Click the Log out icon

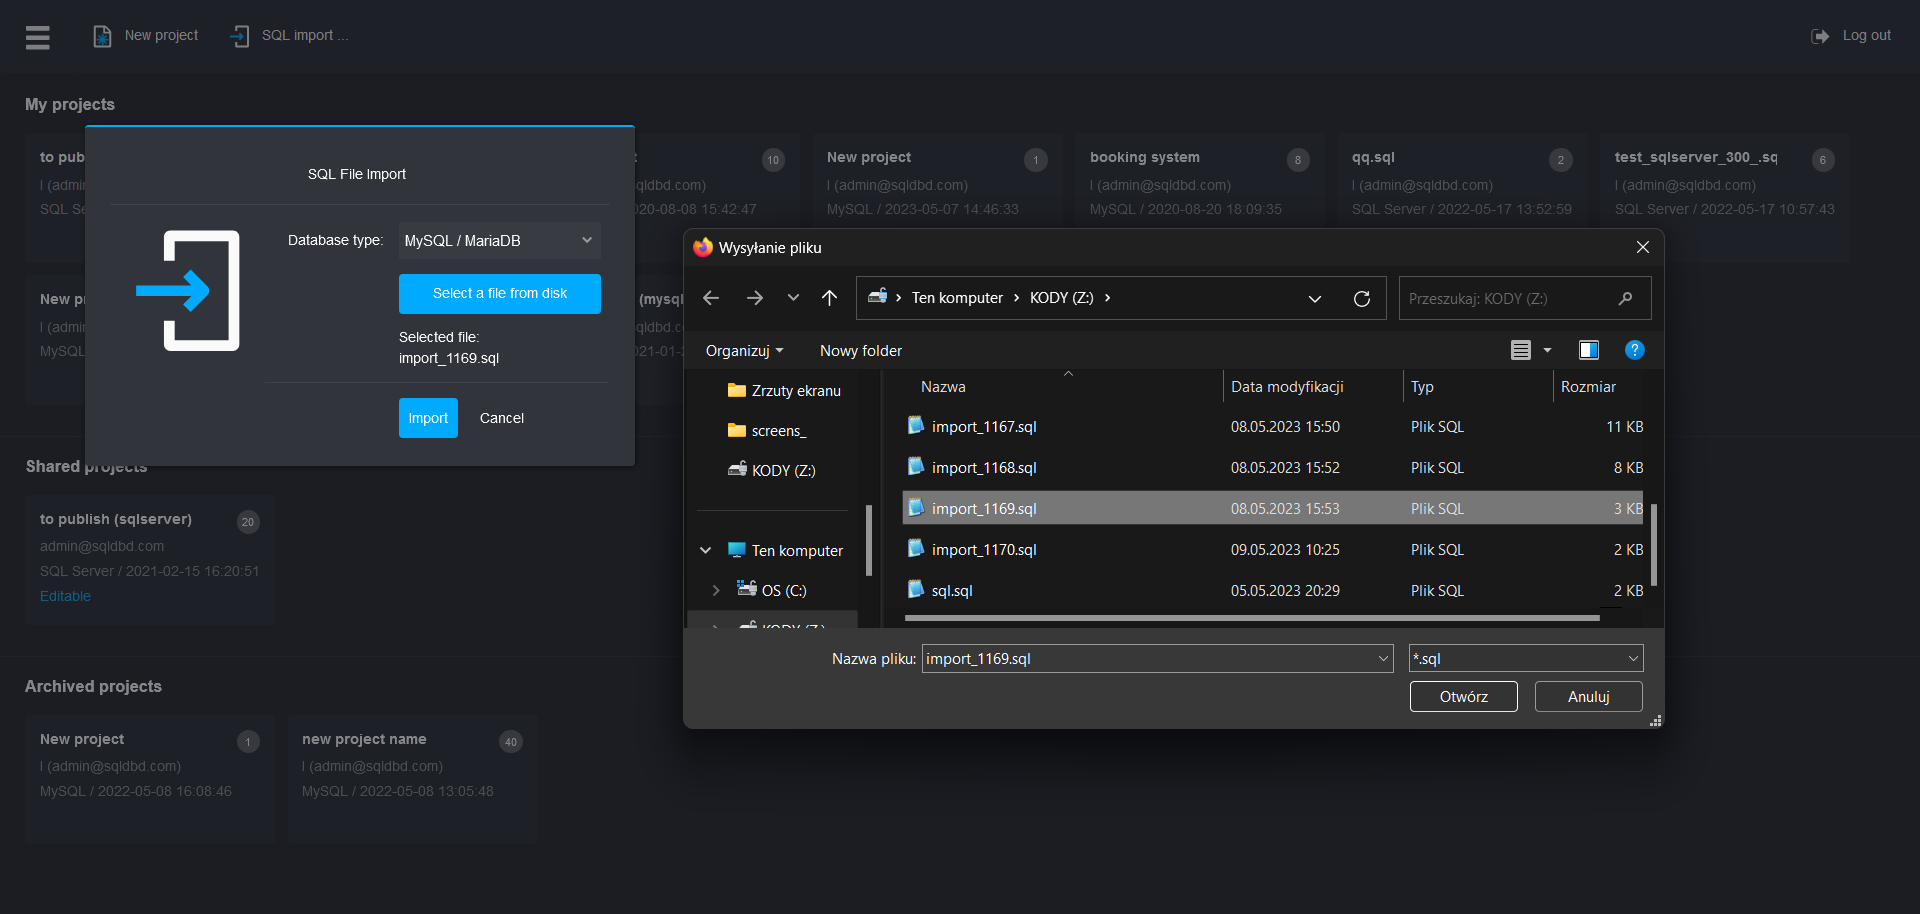[1820, 36]
